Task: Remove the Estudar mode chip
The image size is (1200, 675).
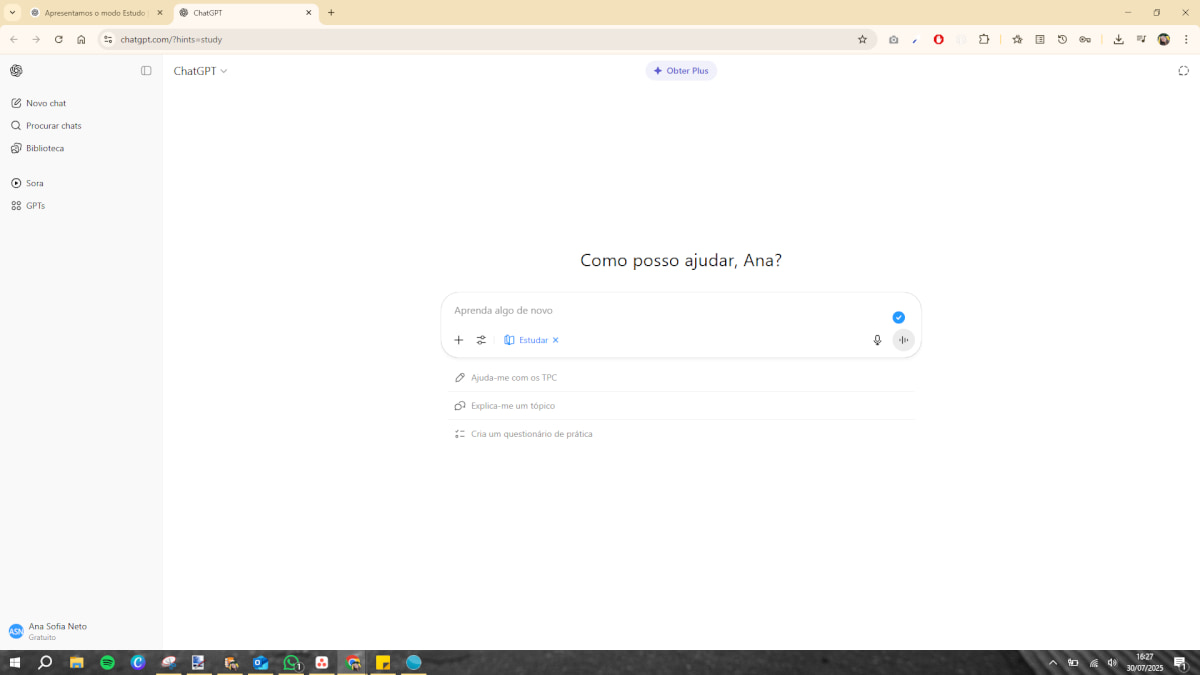Action: [556, 340]
